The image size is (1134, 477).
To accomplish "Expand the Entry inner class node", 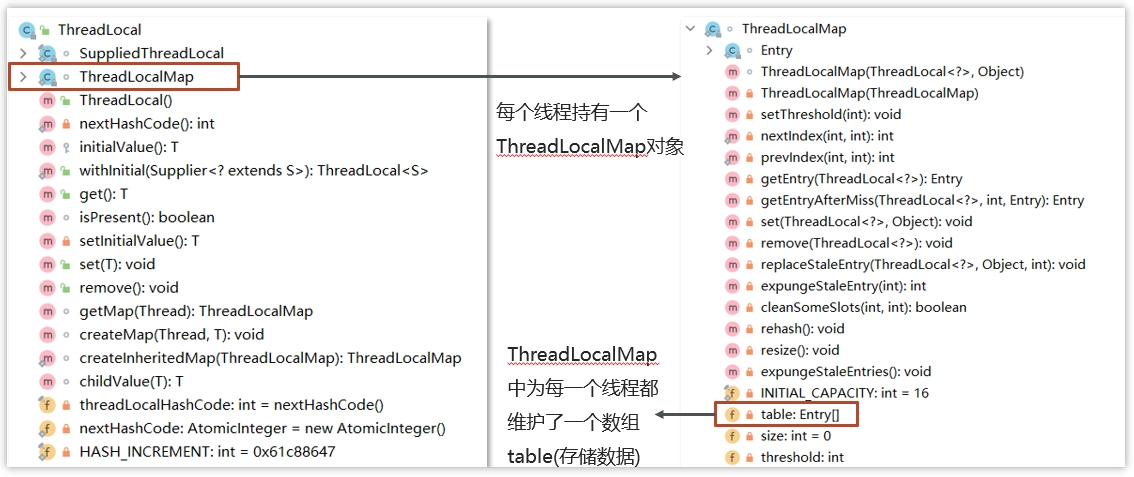I will tap(709, 51).
